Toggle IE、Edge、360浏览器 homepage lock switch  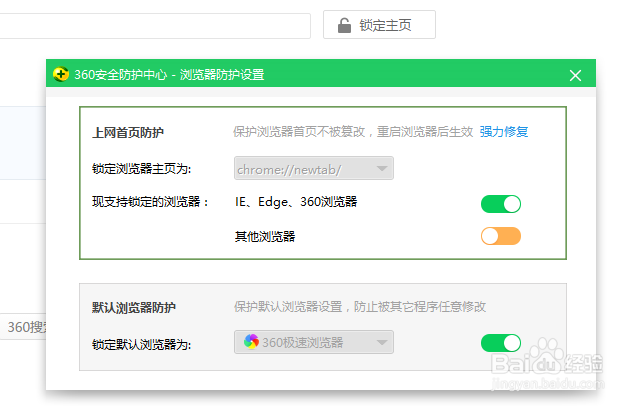pos(501,204)
